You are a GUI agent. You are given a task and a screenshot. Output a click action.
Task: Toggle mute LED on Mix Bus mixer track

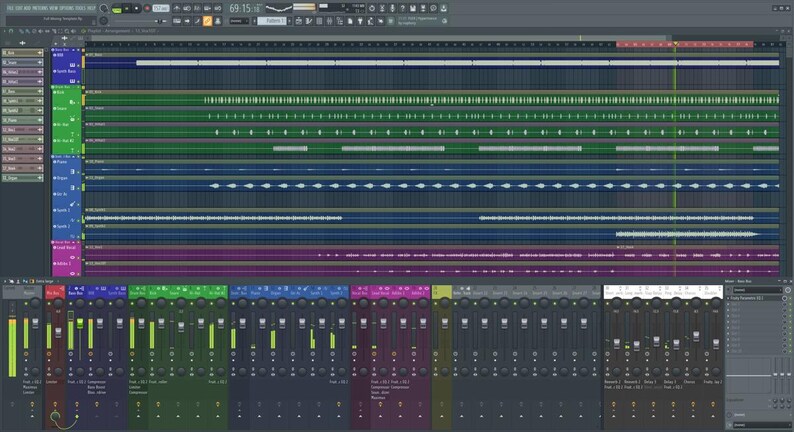[49, 304]
